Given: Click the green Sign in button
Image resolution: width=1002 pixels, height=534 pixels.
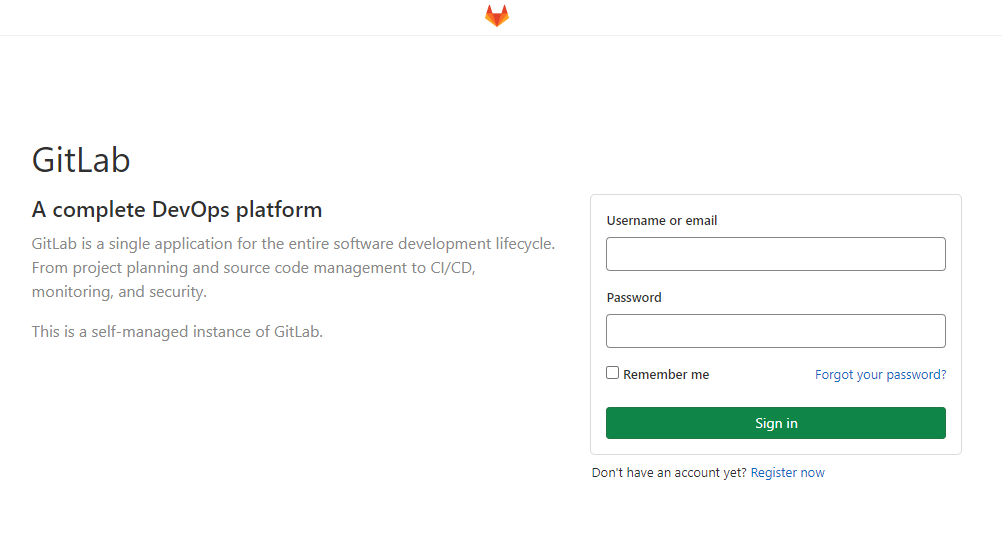Looking at the screenshot, I should [776, 423].
